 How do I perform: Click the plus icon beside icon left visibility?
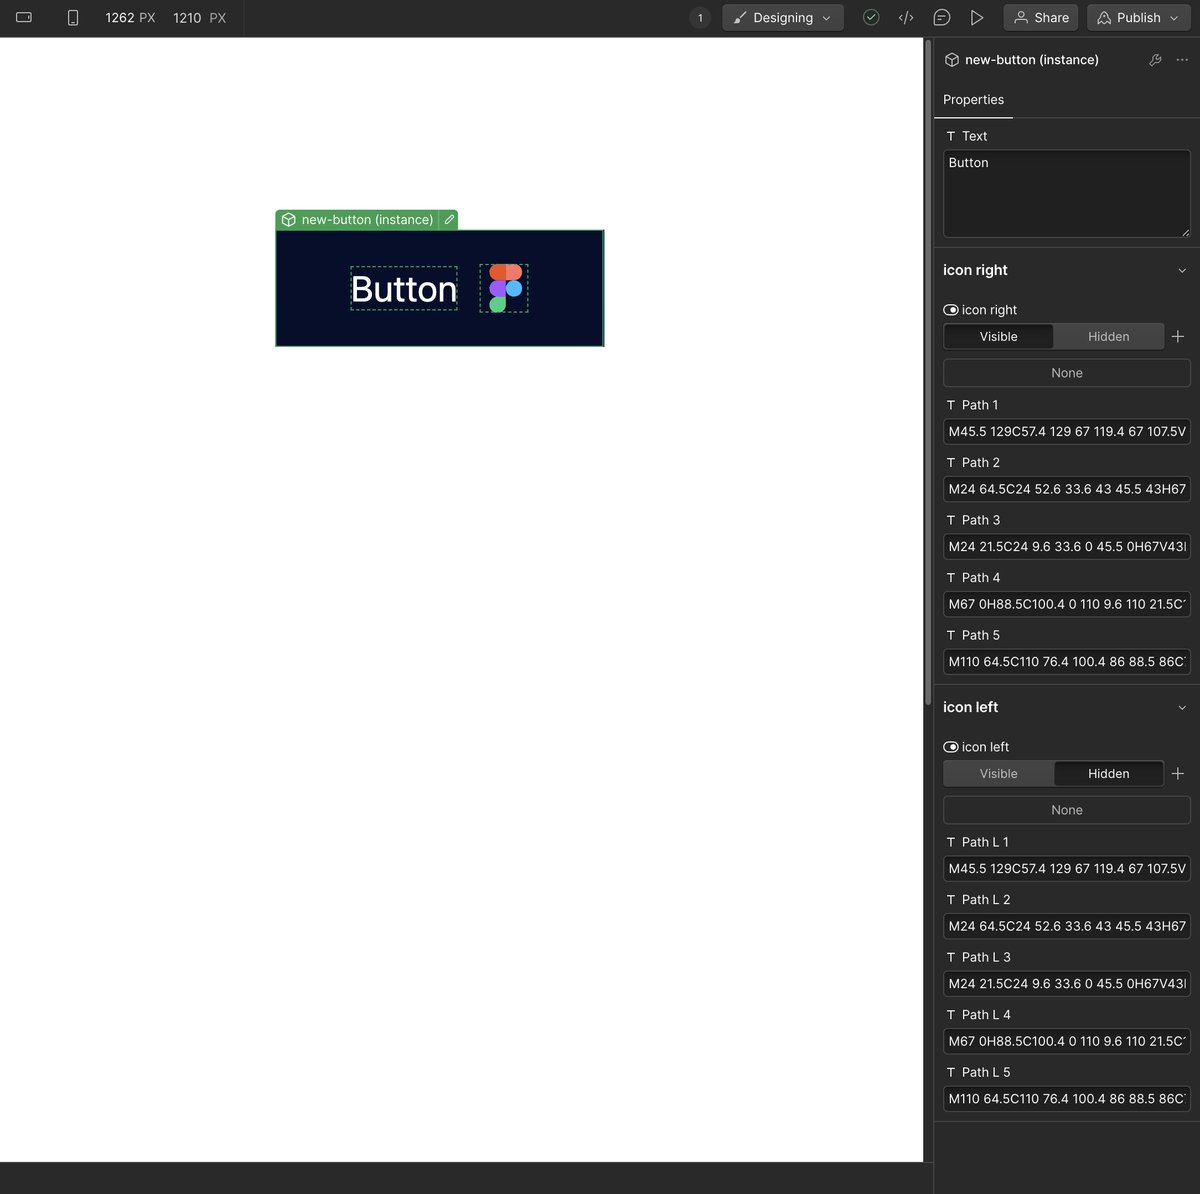pyautogui.click(x=1178, y=774)
